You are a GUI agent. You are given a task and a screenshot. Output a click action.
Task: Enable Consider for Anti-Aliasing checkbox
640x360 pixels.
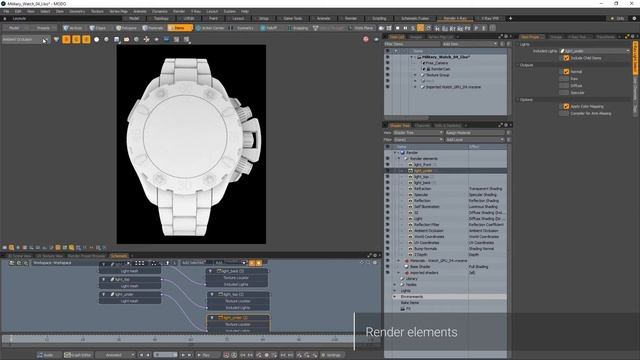point(564,113)
